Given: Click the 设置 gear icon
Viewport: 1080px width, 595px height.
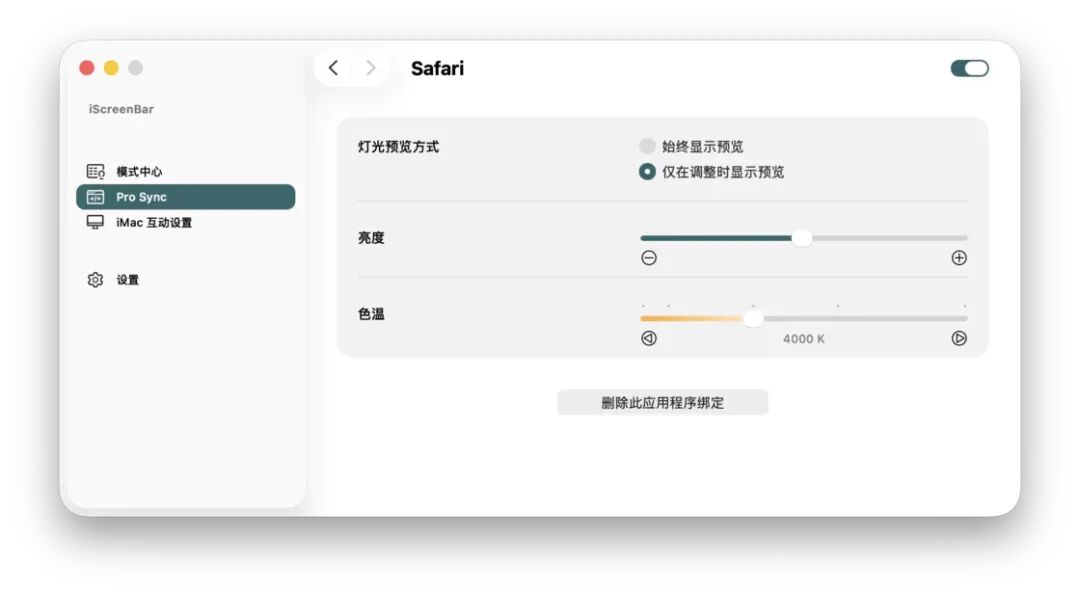Looking at the screenshot, I should click(95, 280).
